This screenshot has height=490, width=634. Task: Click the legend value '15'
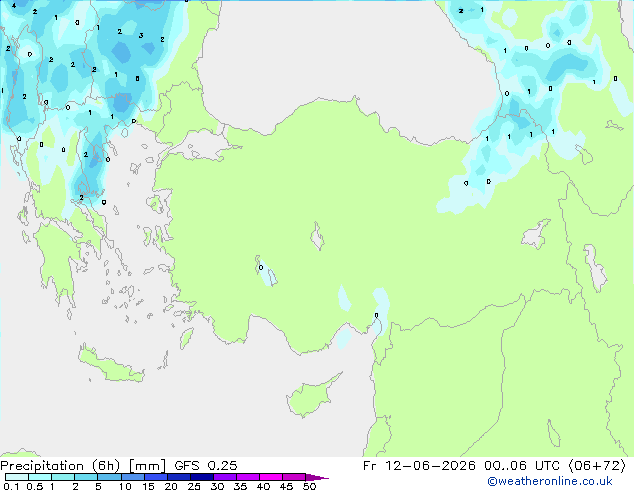(x=148, y=486)
